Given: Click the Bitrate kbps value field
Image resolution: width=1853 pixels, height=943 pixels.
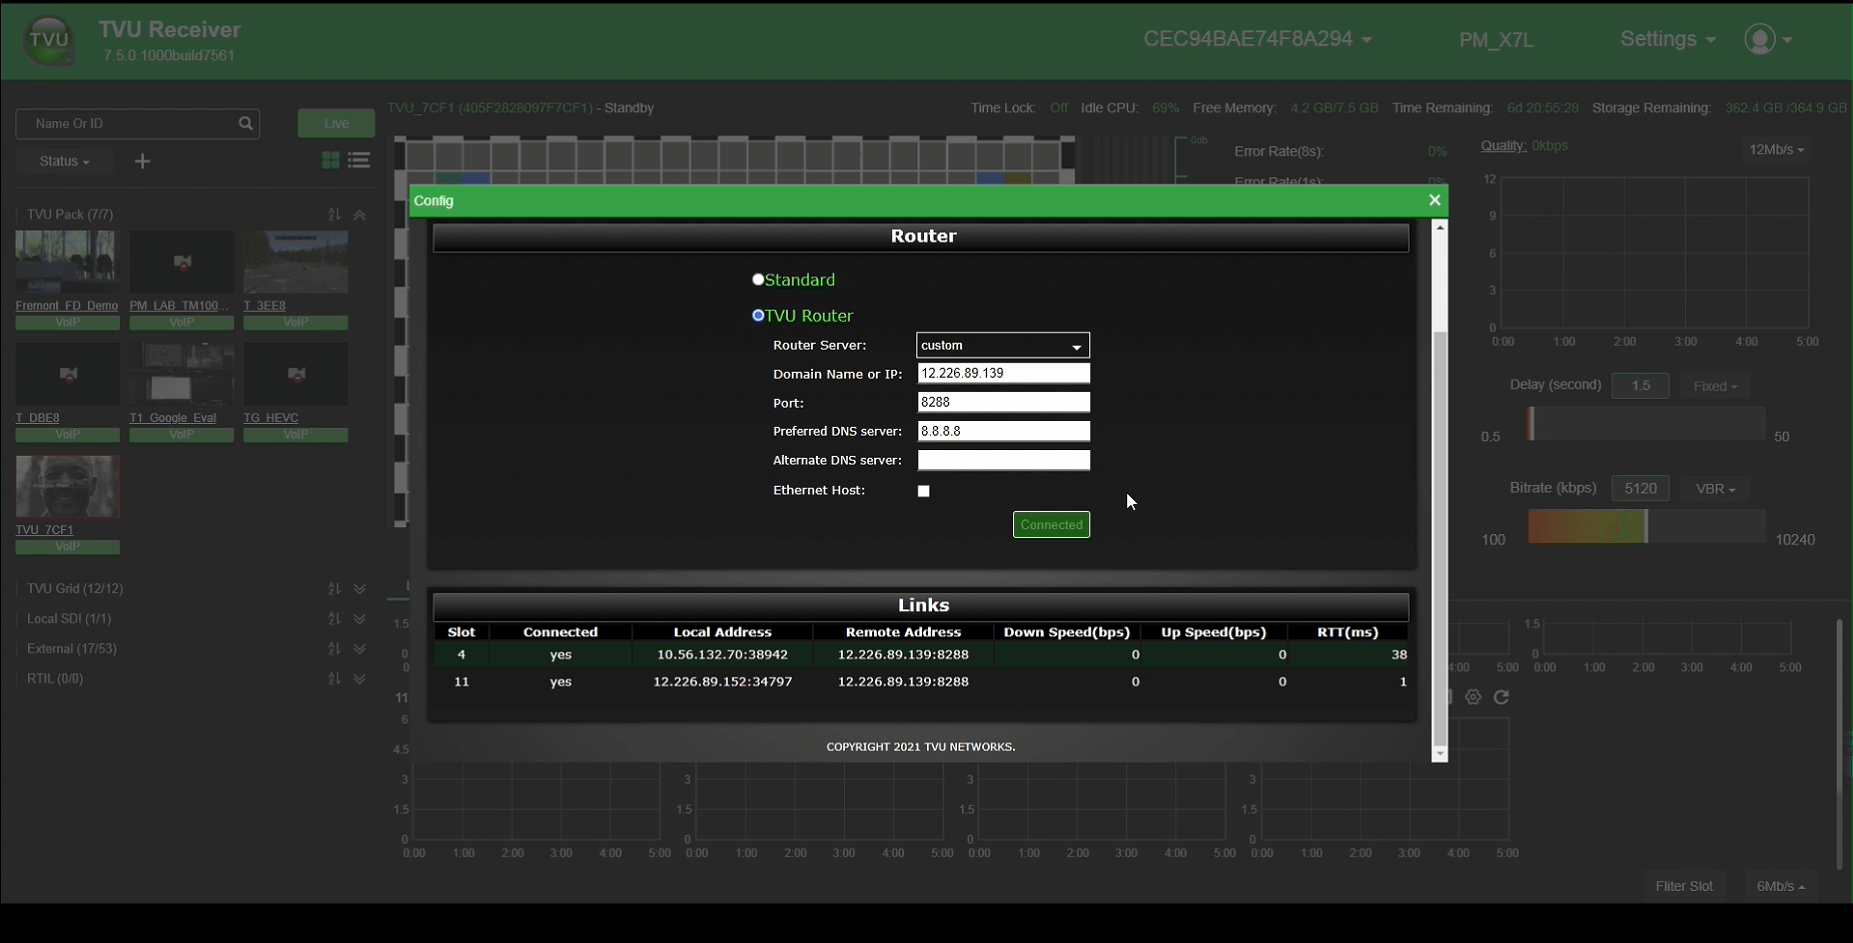Looking at the screenshot, I should [x=1640, y=489].
